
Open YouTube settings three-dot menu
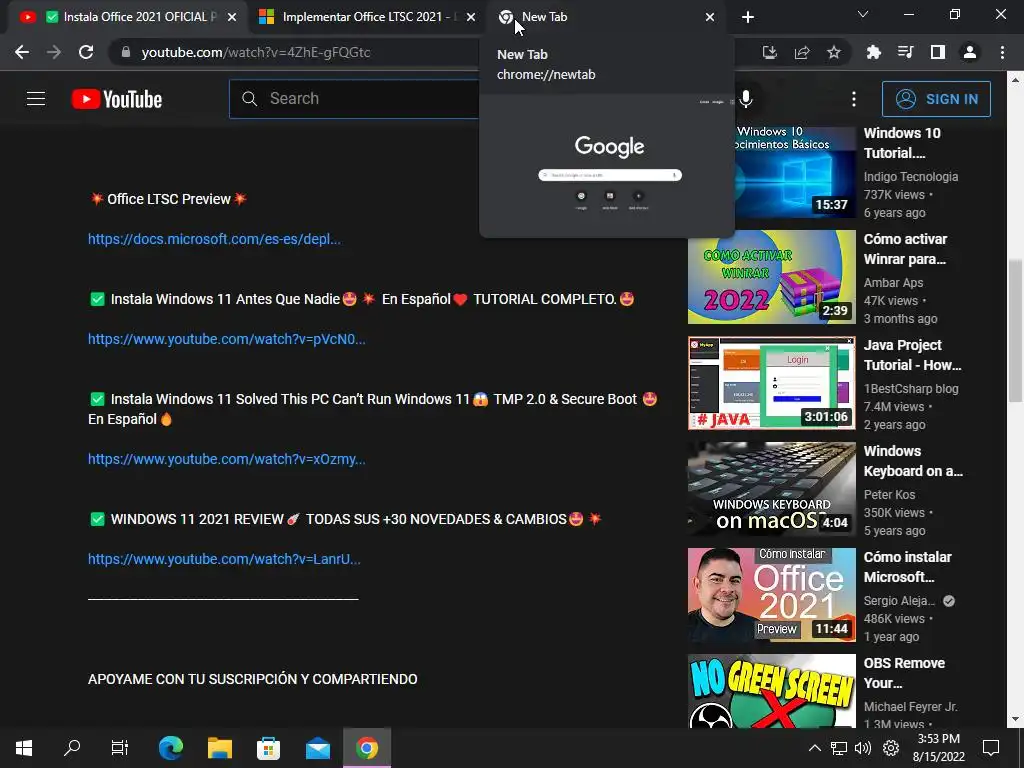click(853, 99)
